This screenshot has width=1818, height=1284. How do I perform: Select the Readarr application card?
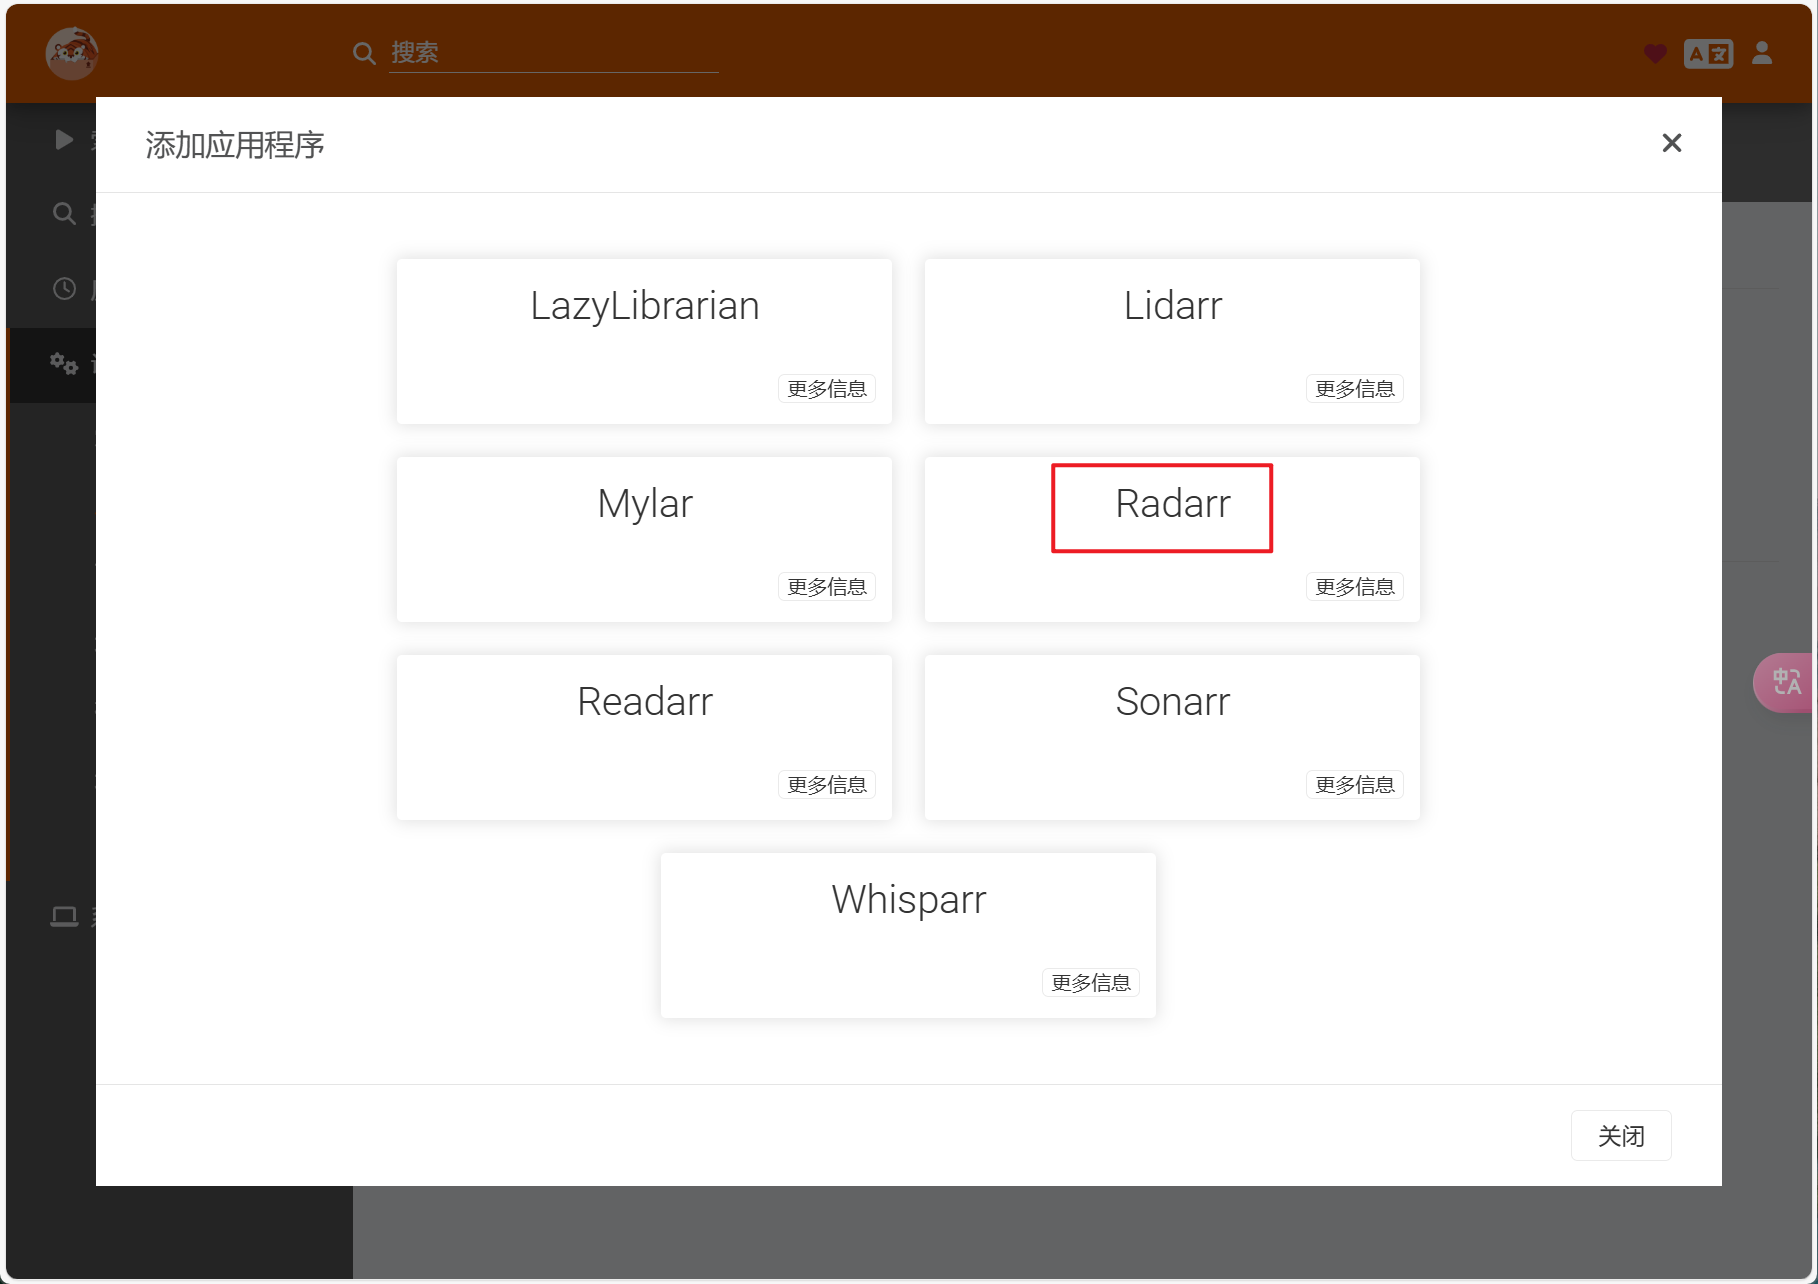644,737
